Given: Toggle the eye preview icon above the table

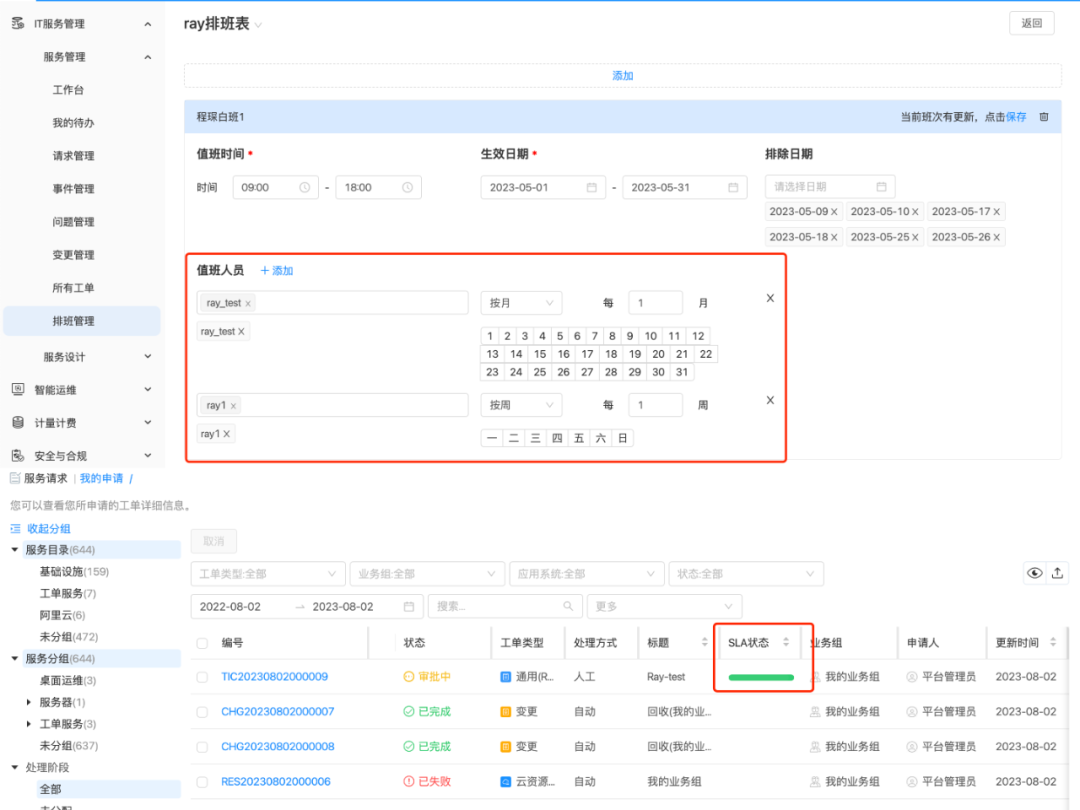Looking at the screenshot, I should (1034, 572).
